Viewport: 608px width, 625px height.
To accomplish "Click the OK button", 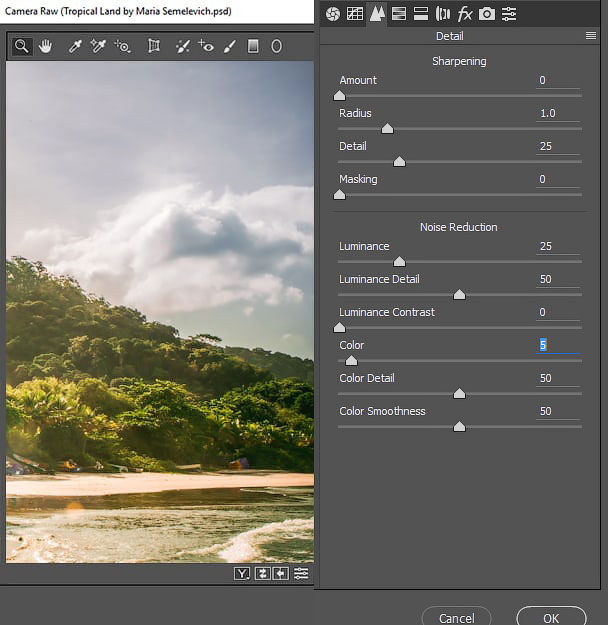I will click(x=551, y=617).
